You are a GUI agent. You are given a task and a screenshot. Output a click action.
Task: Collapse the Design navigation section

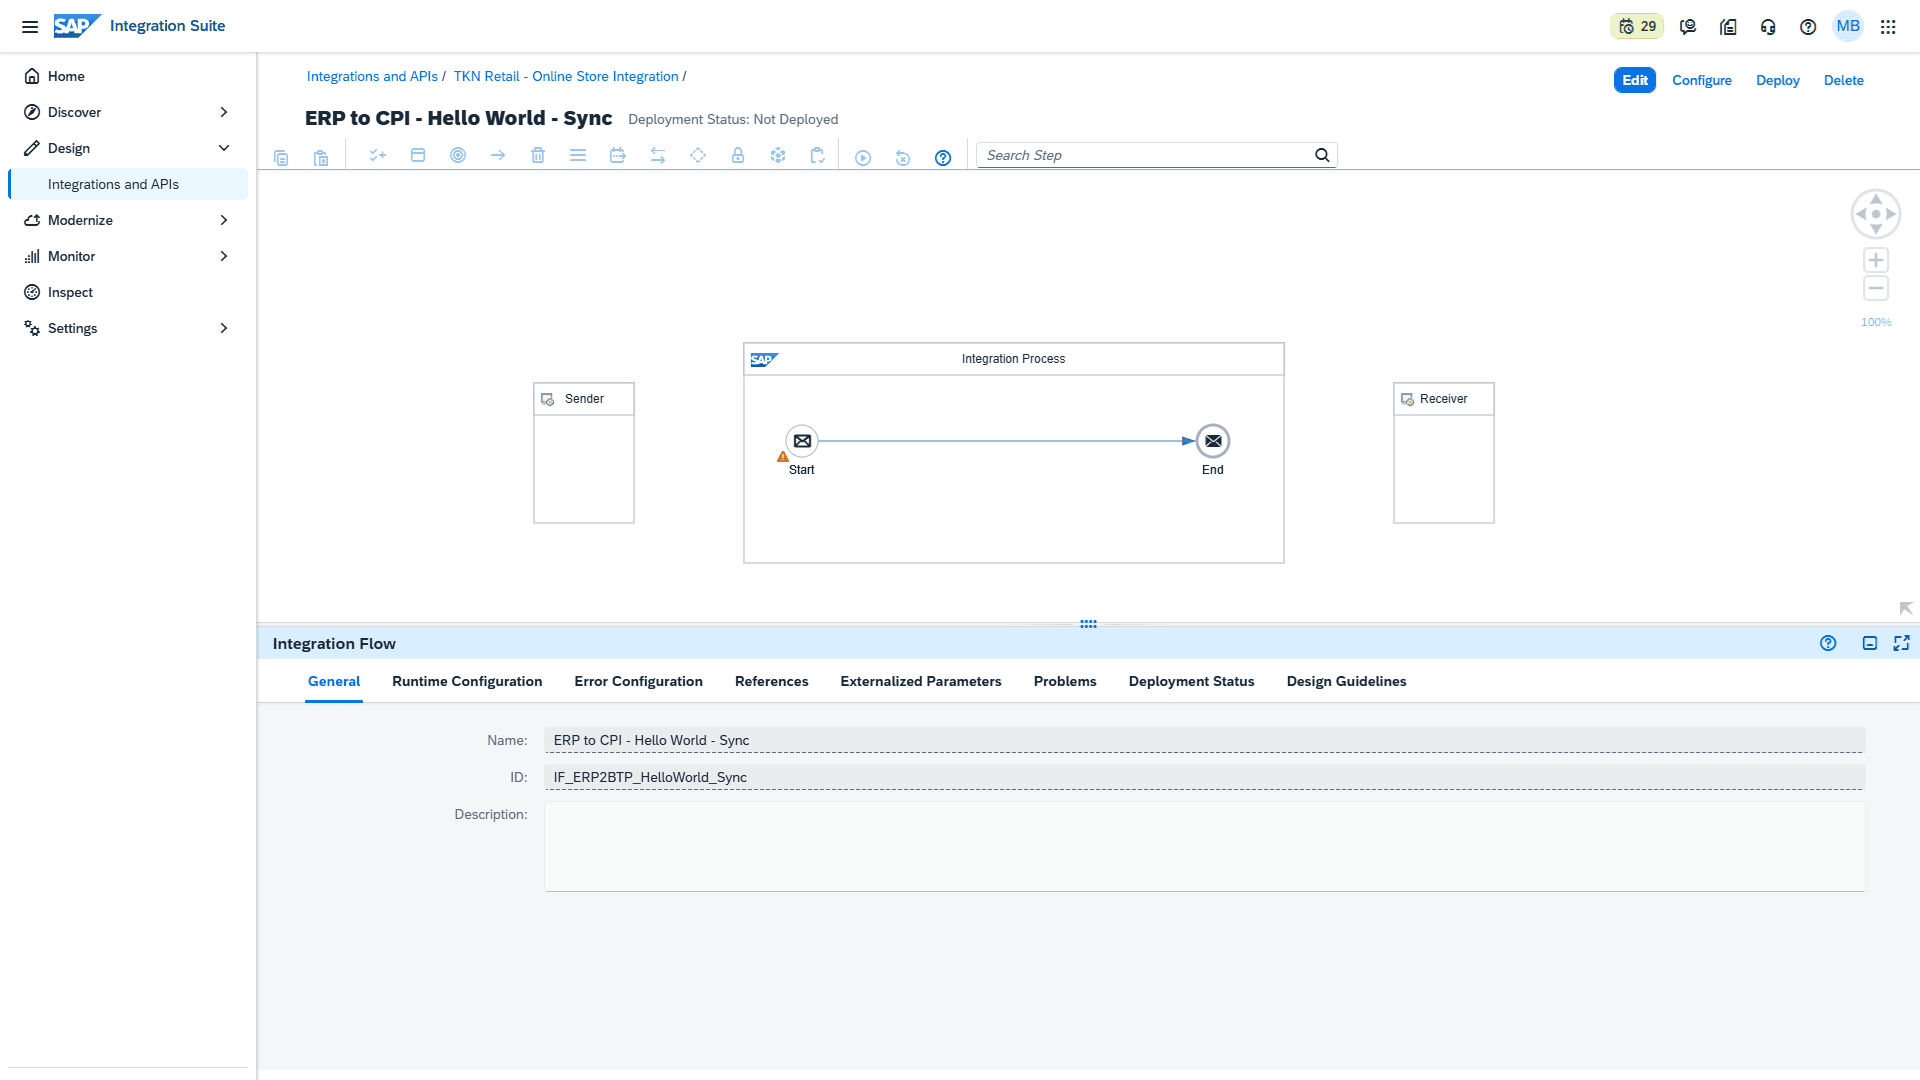point(224,148)
